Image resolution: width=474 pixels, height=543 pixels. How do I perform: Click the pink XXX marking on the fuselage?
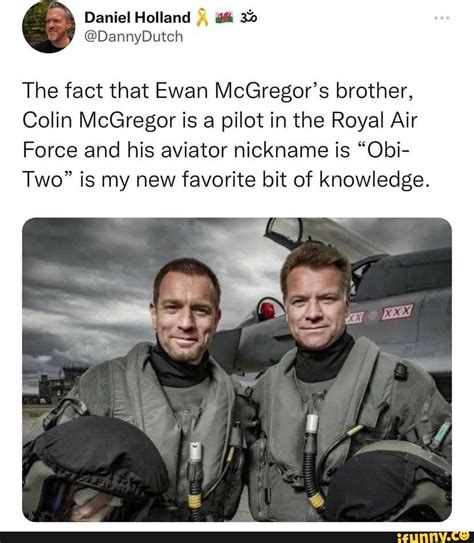coord(397,311)
